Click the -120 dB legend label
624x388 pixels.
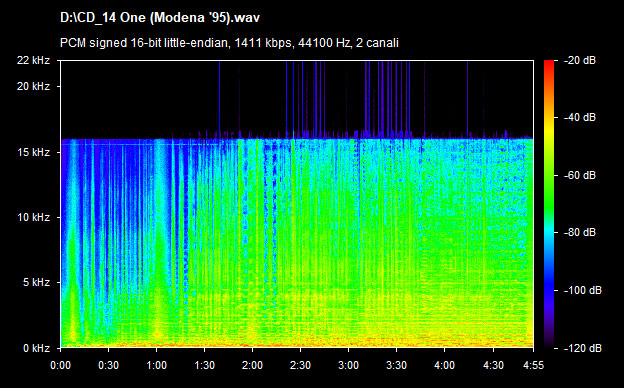coord(583,349)
